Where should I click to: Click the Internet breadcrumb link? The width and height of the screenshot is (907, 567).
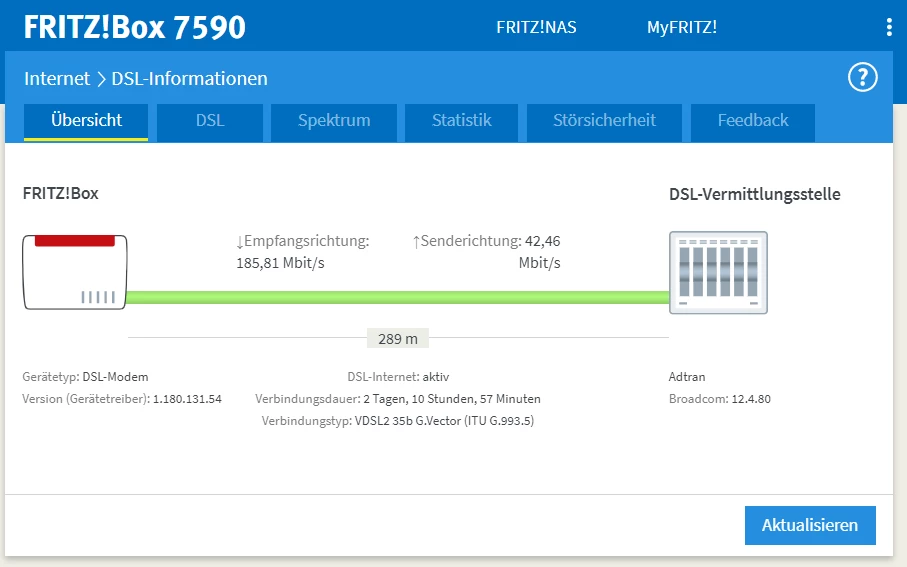click(x=57, y=79)
